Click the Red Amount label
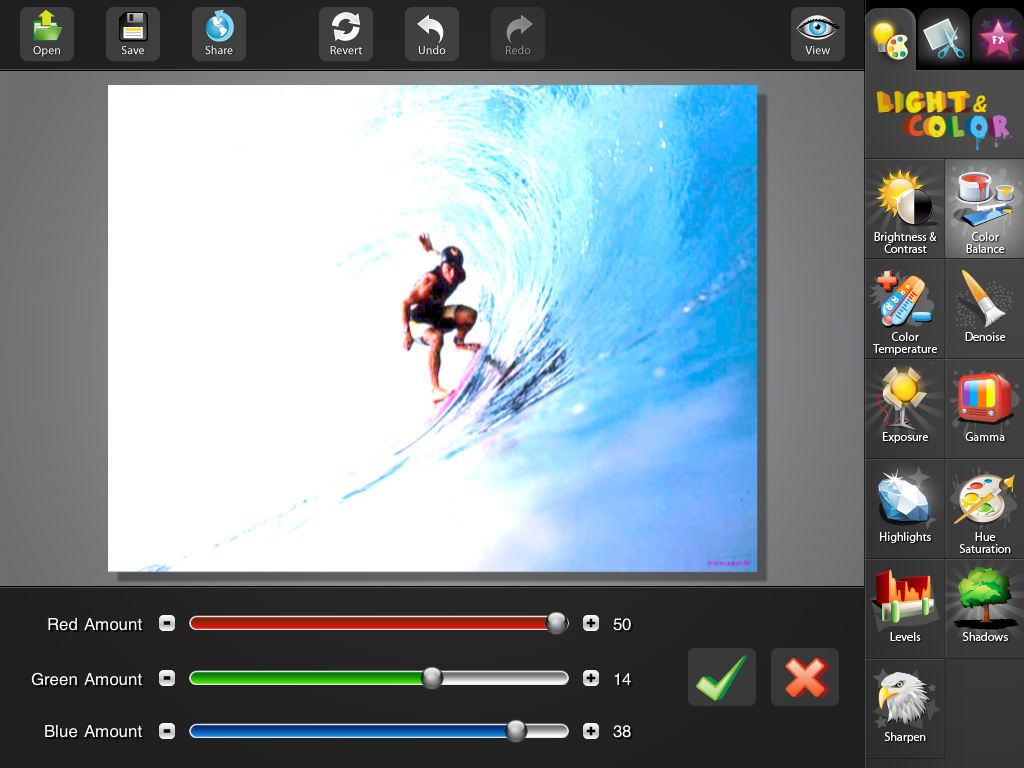Screen dimensions: 1024x768 (95, 624)
